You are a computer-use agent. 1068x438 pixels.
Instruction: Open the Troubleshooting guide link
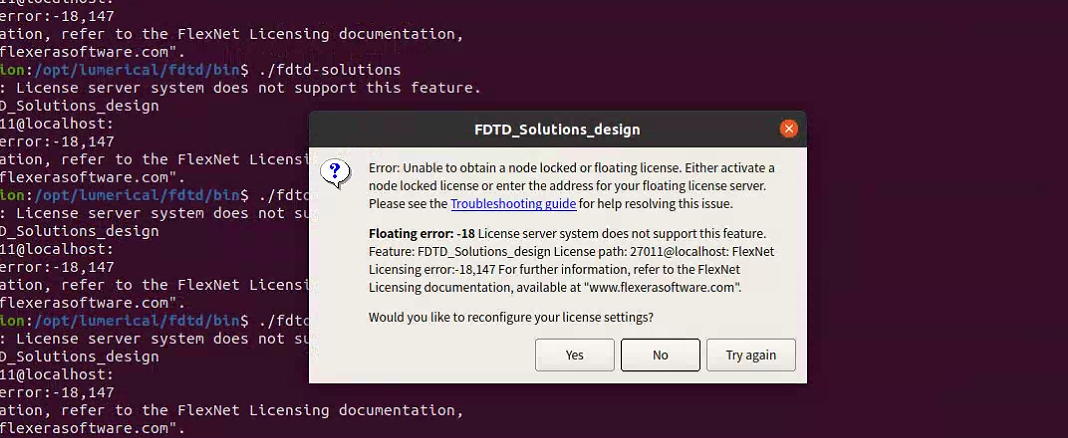pyautogui.click(x=514, y=203)
